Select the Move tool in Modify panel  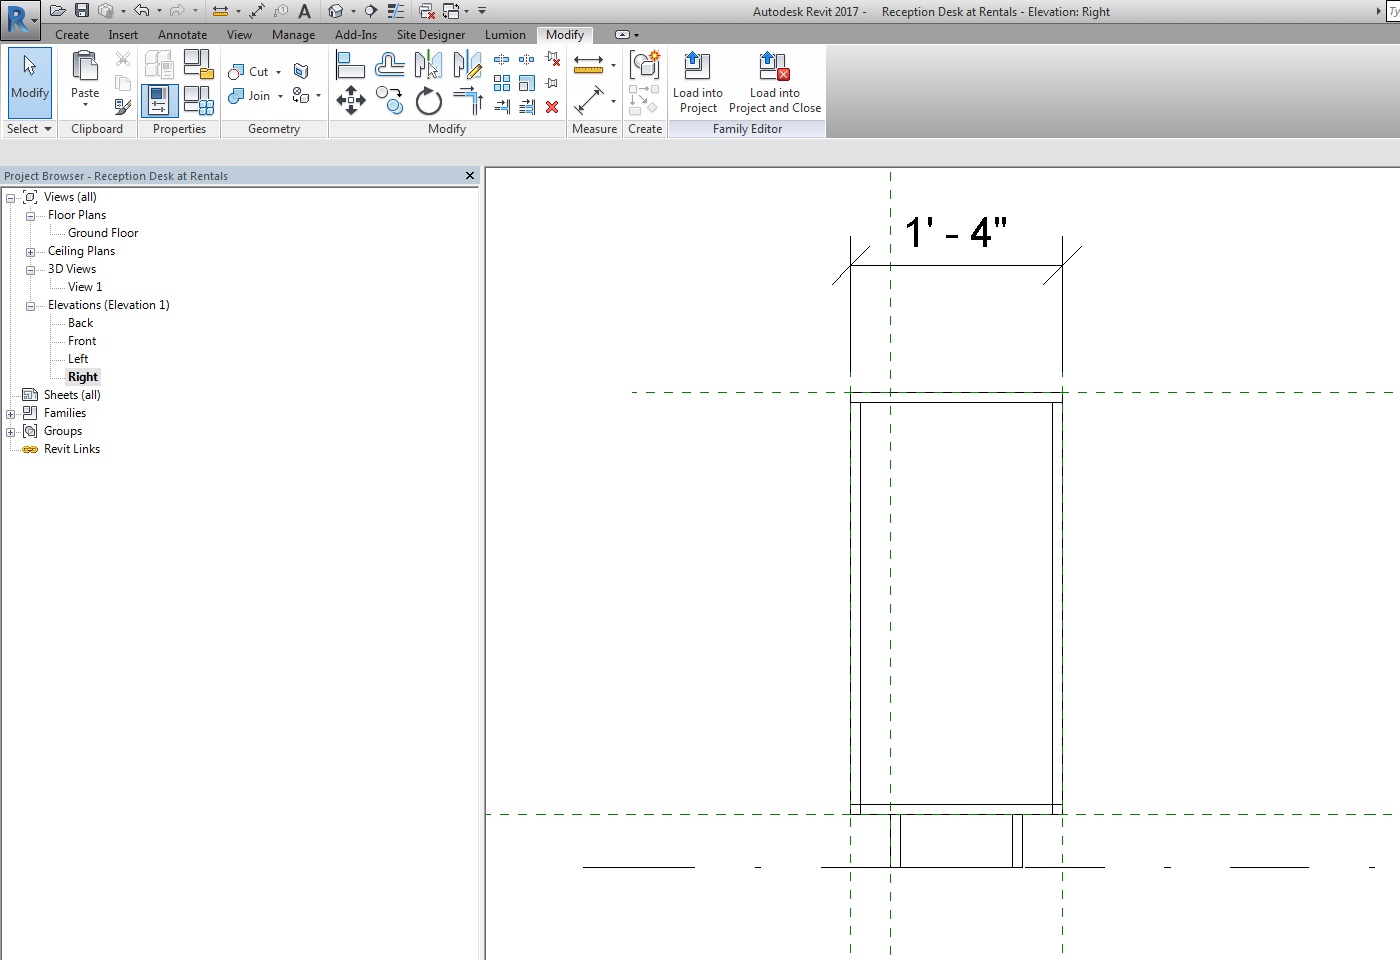(x=351, y=100)
